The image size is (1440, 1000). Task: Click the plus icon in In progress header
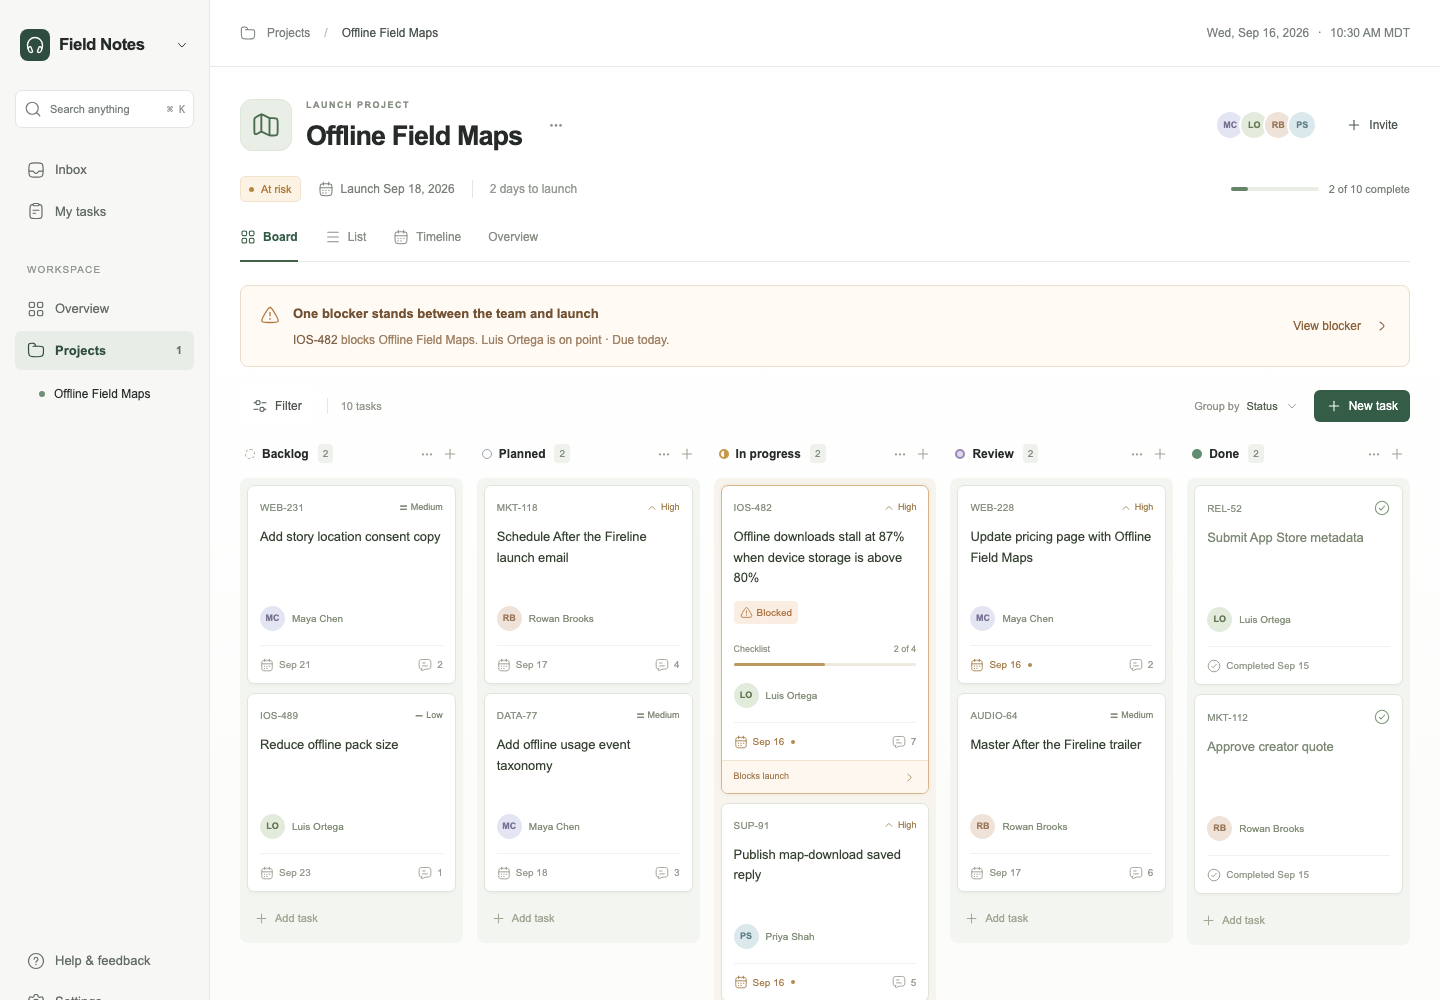tap(923, 454)
